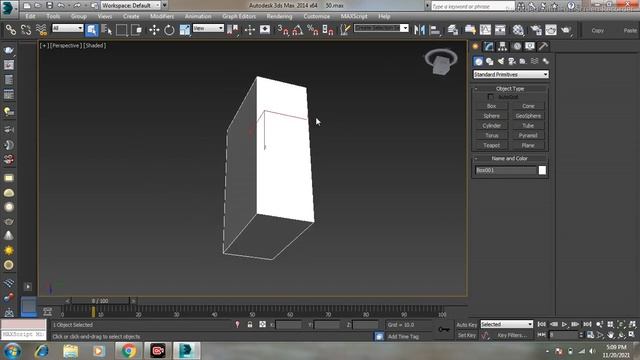Open the Material Editor

pos(518,30)
